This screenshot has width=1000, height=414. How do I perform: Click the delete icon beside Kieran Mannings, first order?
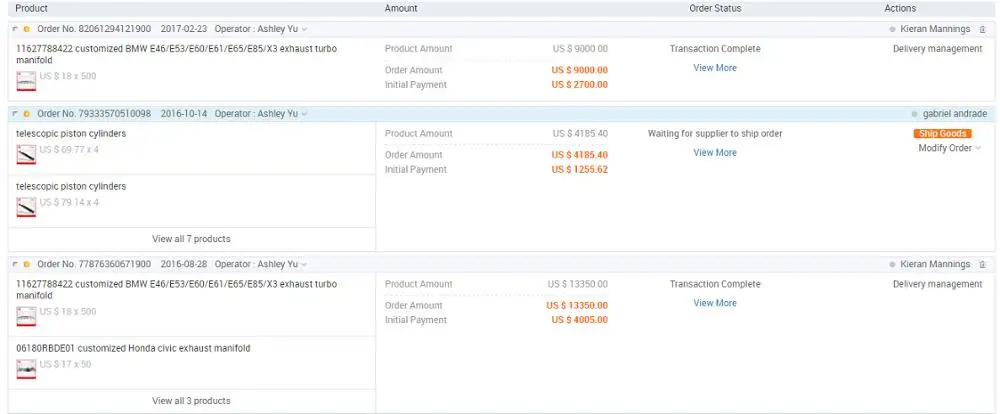pyautogui.click(x=982, y=29)
